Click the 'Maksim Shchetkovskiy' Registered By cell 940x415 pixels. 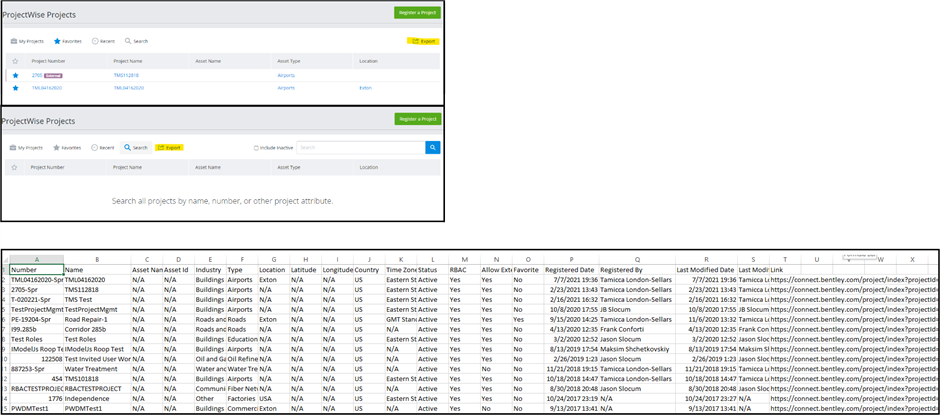[637, 349]
